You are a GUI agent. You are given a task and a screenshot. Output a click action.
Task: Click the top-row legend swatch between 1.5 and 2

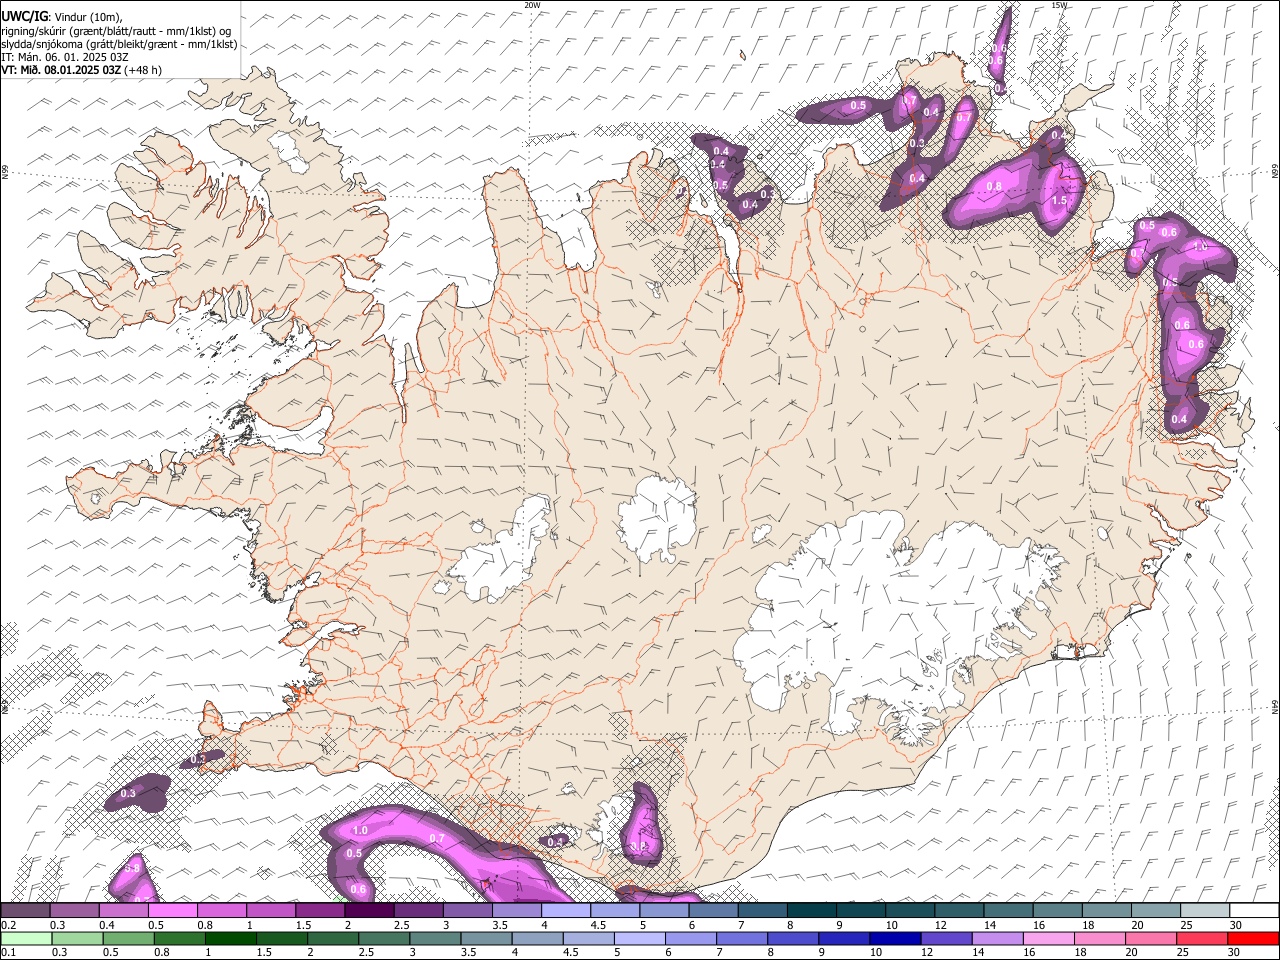click(x=320, y=911)
